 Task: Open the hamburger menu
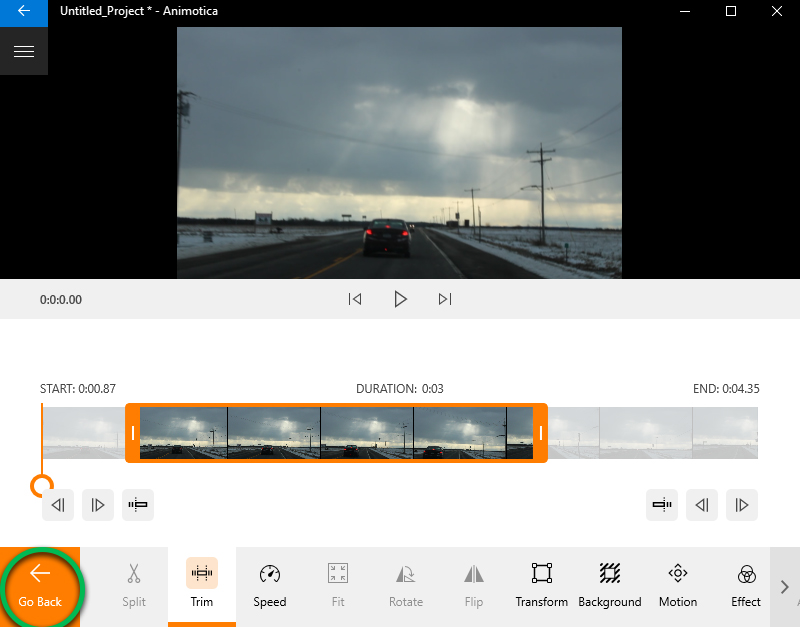pos(23,51)
